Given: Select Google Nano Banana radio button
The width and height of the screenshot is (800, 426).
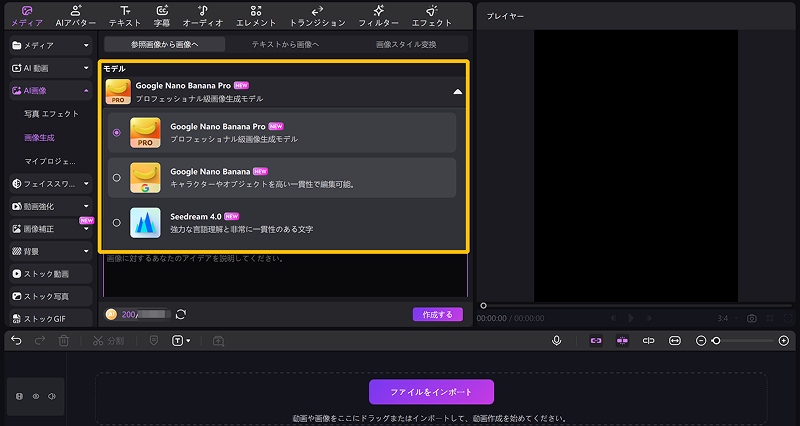Looking at the screenshot, I should (x=117, y=178).
